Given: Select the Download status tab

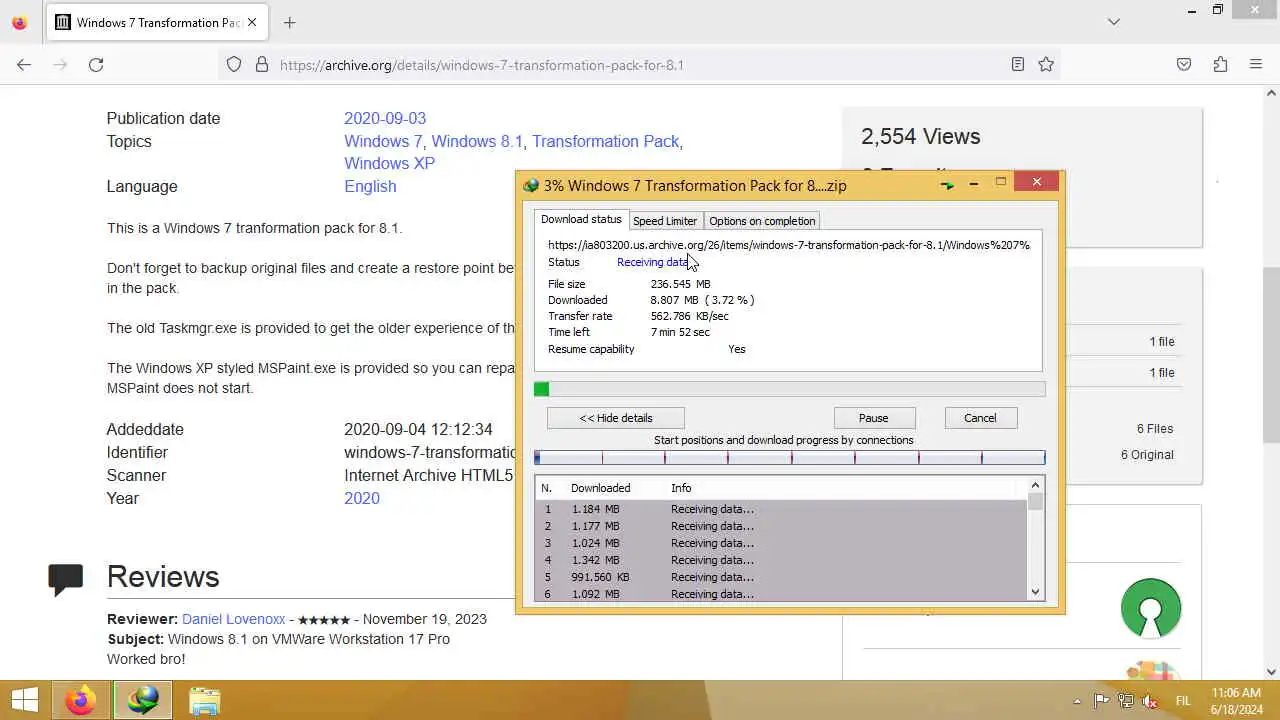Looking at the screenshot, I should (x=581, y=219).
